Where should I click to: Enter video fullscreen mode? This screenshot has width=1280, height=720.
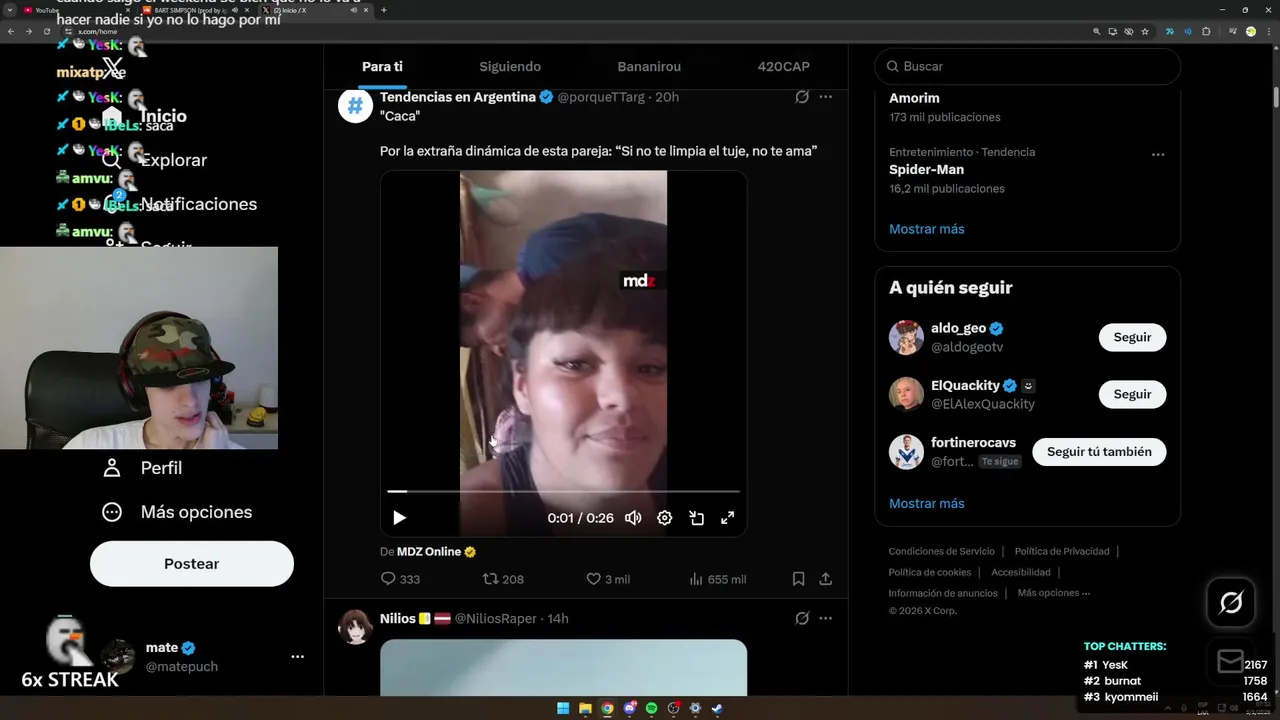pyautogui.click(x=728, y=518)
